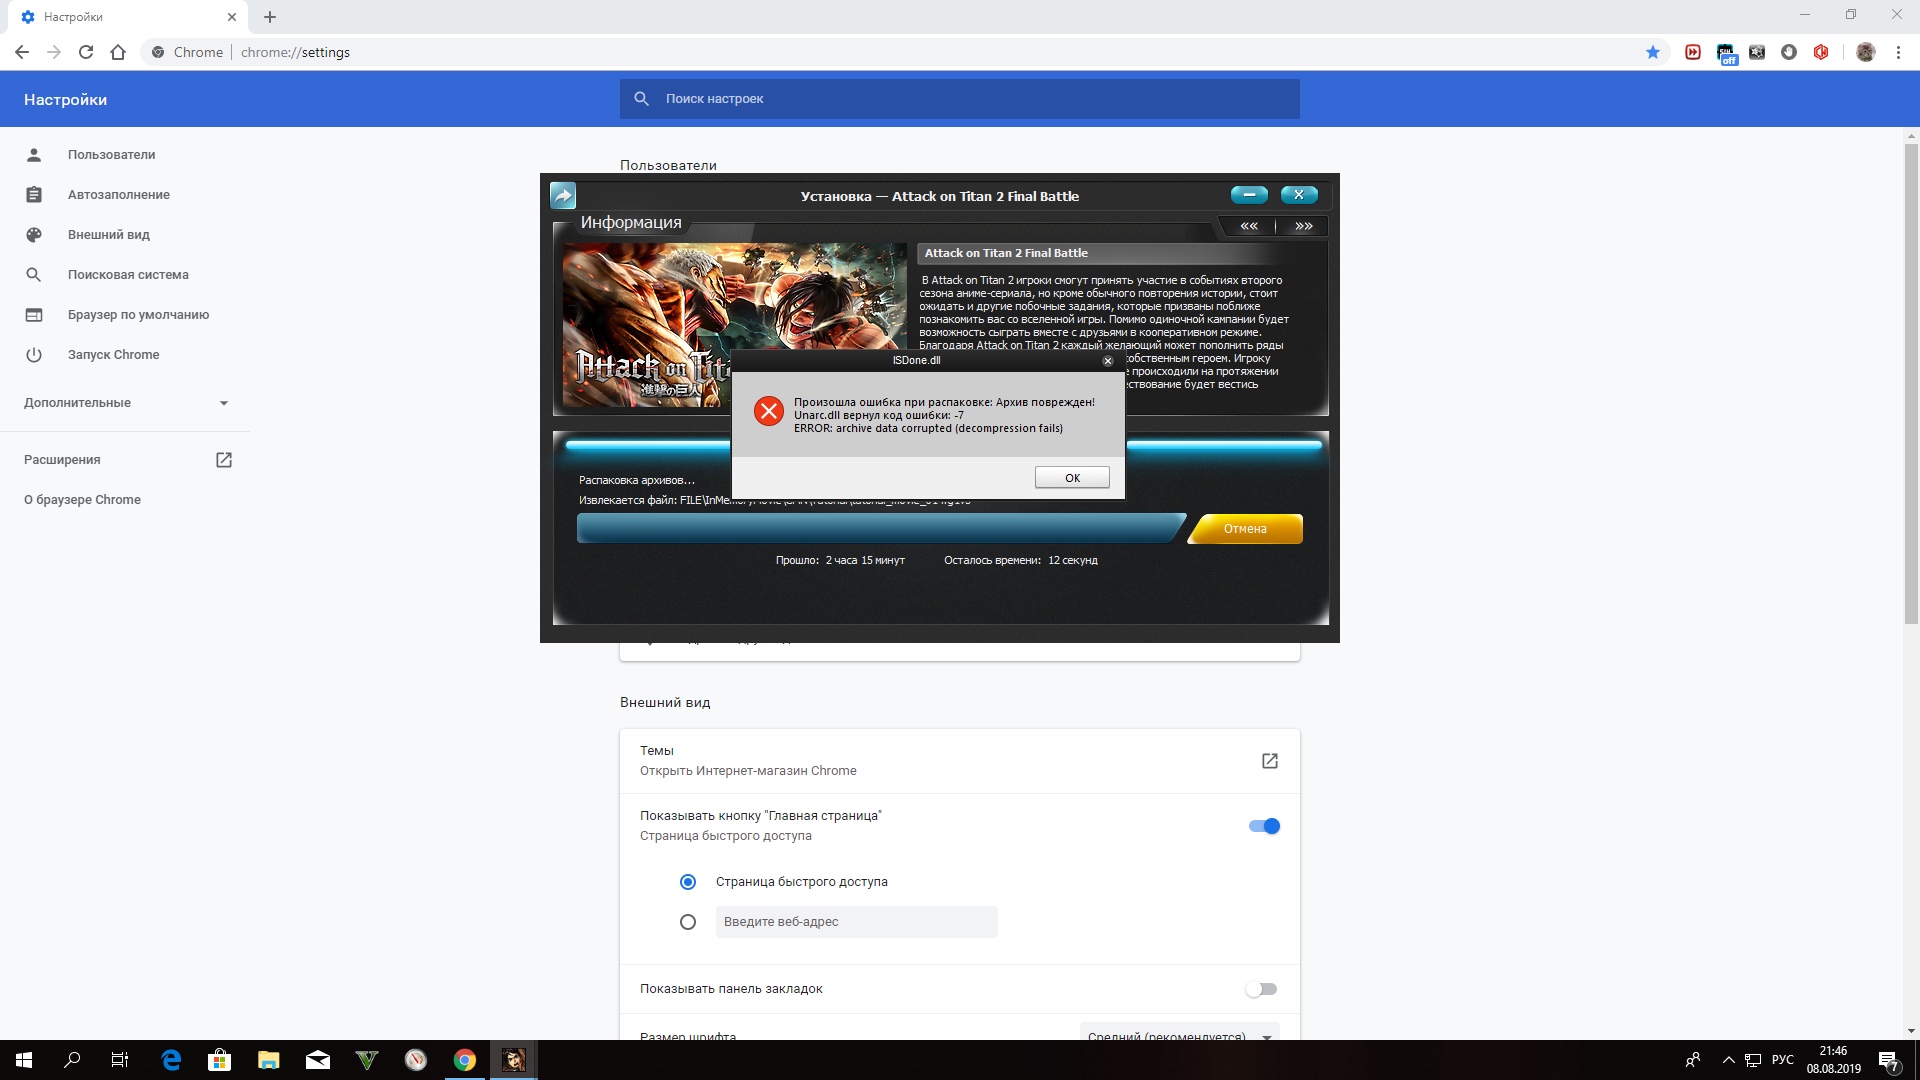This screenshot has width=1920, height=1080.
Task: Open the font size dropdown
Action: click(x=1179, y=1034)
